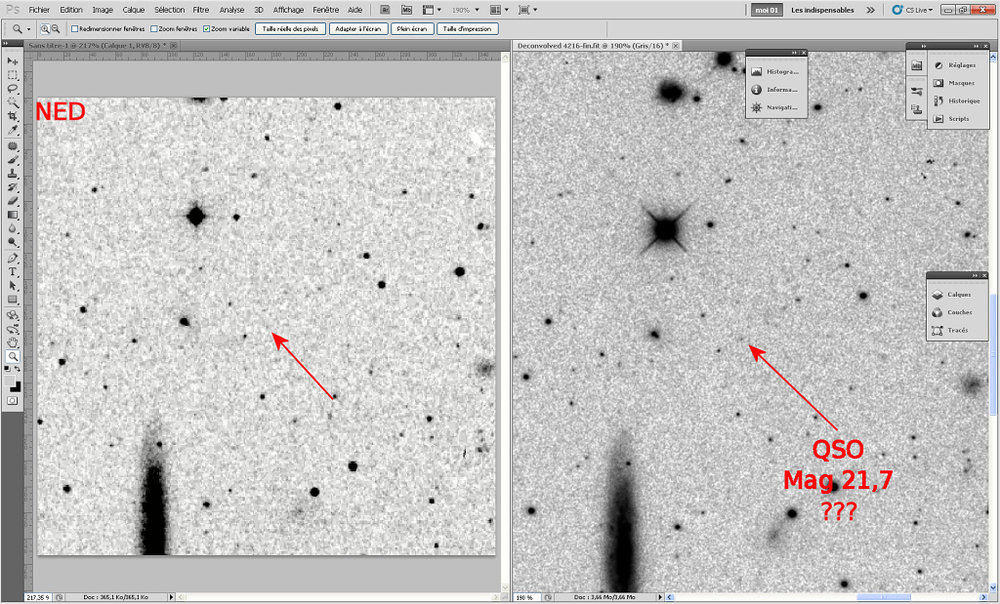Select the 3D Object Rotate tool
1000x604 pixels.
13,316
